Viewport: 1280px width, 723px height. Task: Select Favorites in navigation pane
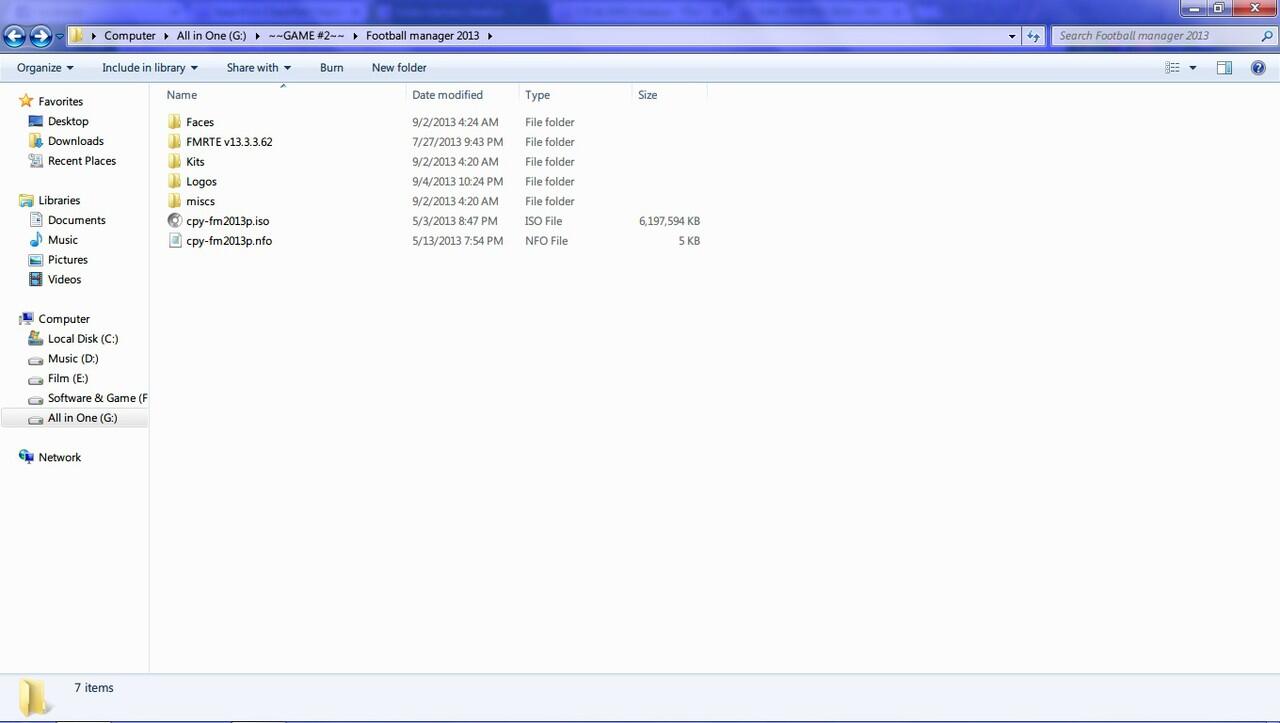coord(60,101)
